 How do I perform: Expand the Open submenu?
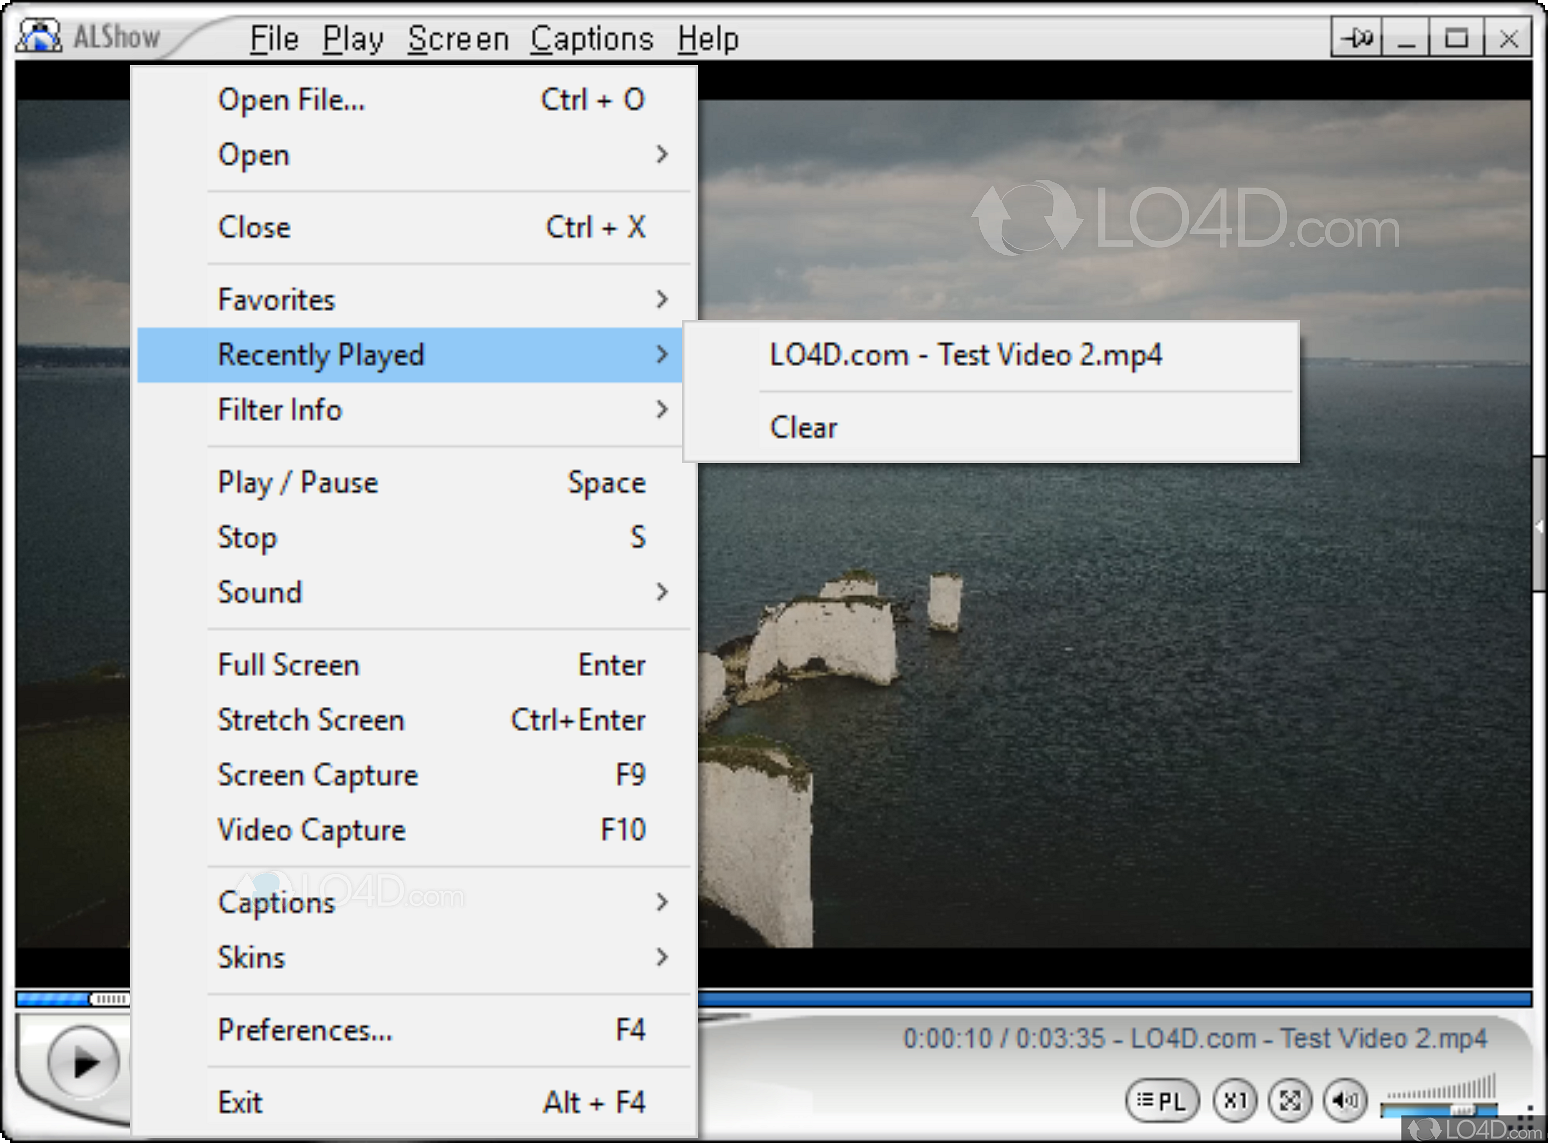point(414,155)
